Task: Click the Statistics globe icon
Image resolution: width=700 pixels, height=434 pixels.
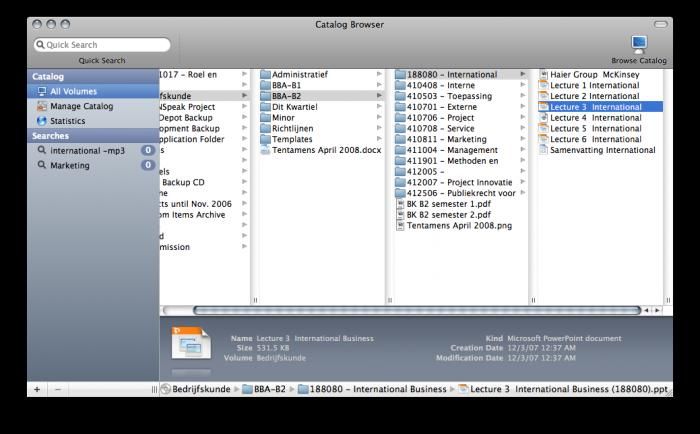Action: [x=42, y=121]
